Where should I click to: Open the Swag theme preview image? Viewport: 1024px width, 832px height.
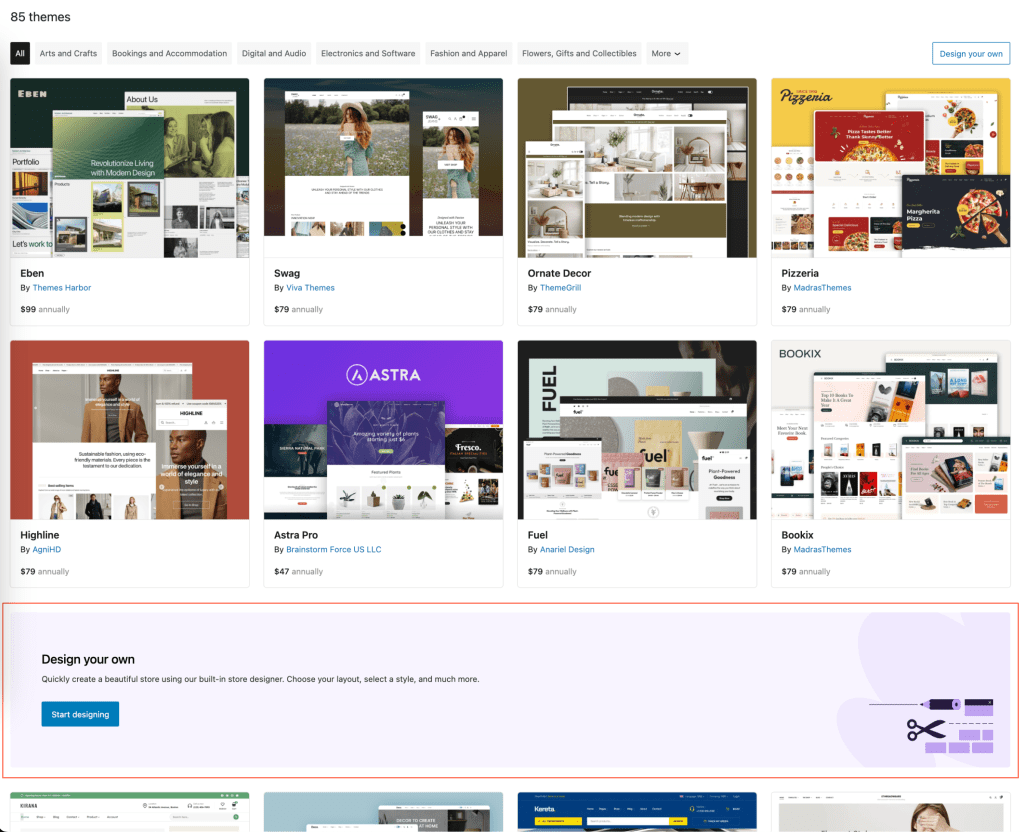point(383,168)
